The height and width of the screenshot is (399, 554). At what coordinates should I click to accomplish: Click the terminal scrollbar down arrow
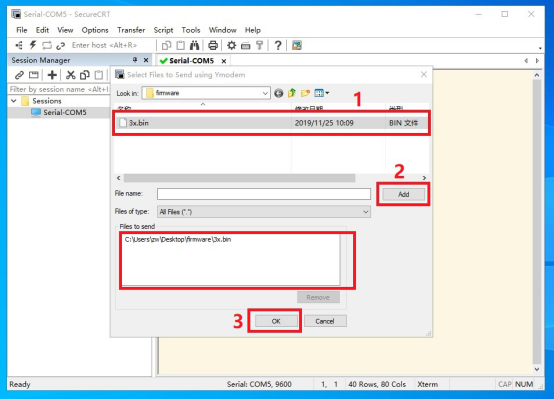(x=537, y=369)
